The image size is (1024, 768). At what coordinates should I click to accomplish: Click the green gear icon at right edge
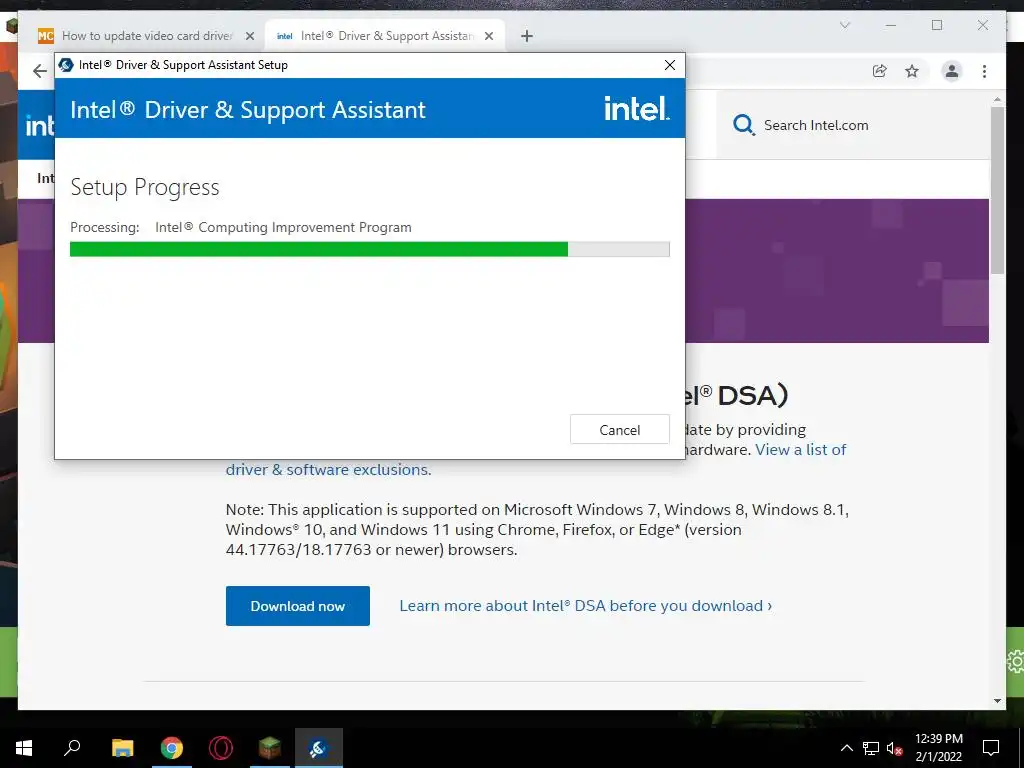pyautogui.click(x=1016, y=662)
